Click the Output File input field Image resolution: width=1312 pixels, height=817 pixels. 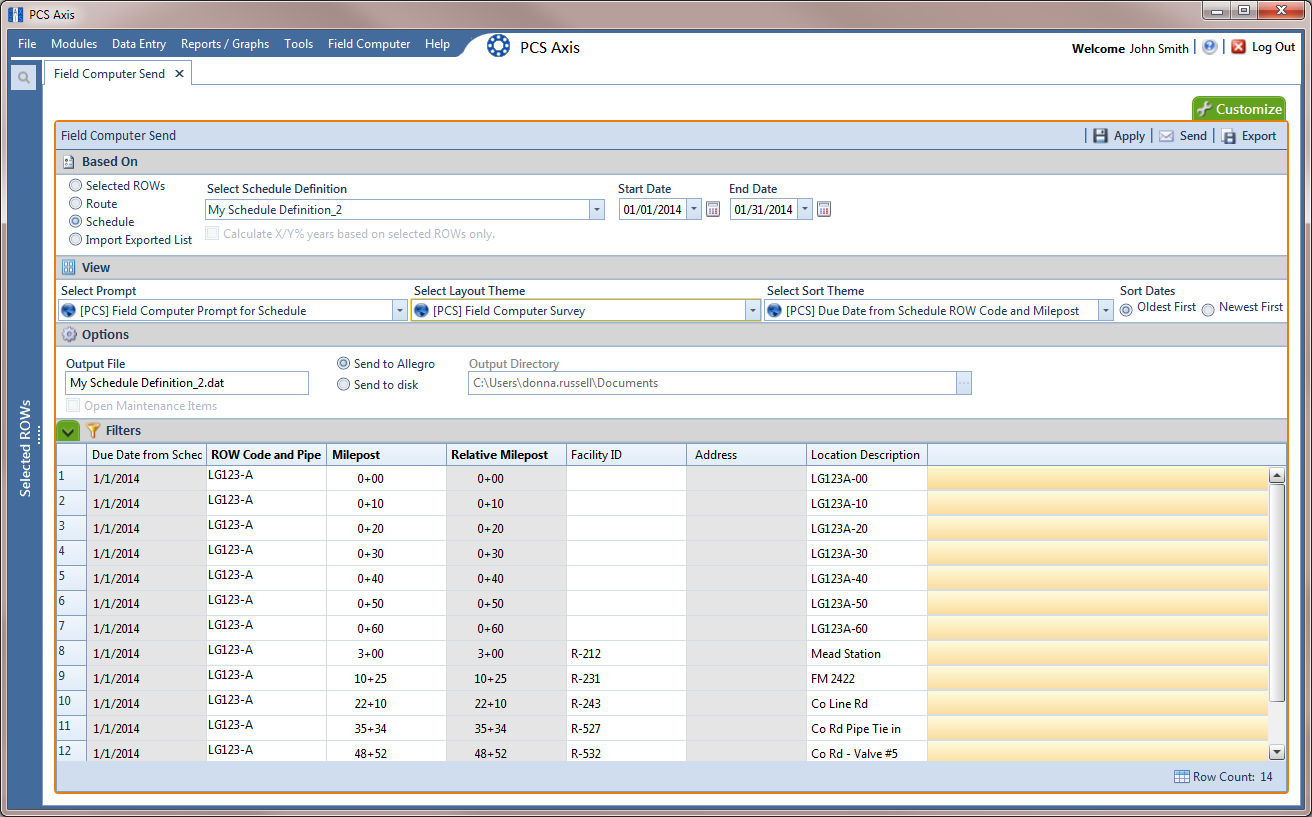[x=187, y=383]
